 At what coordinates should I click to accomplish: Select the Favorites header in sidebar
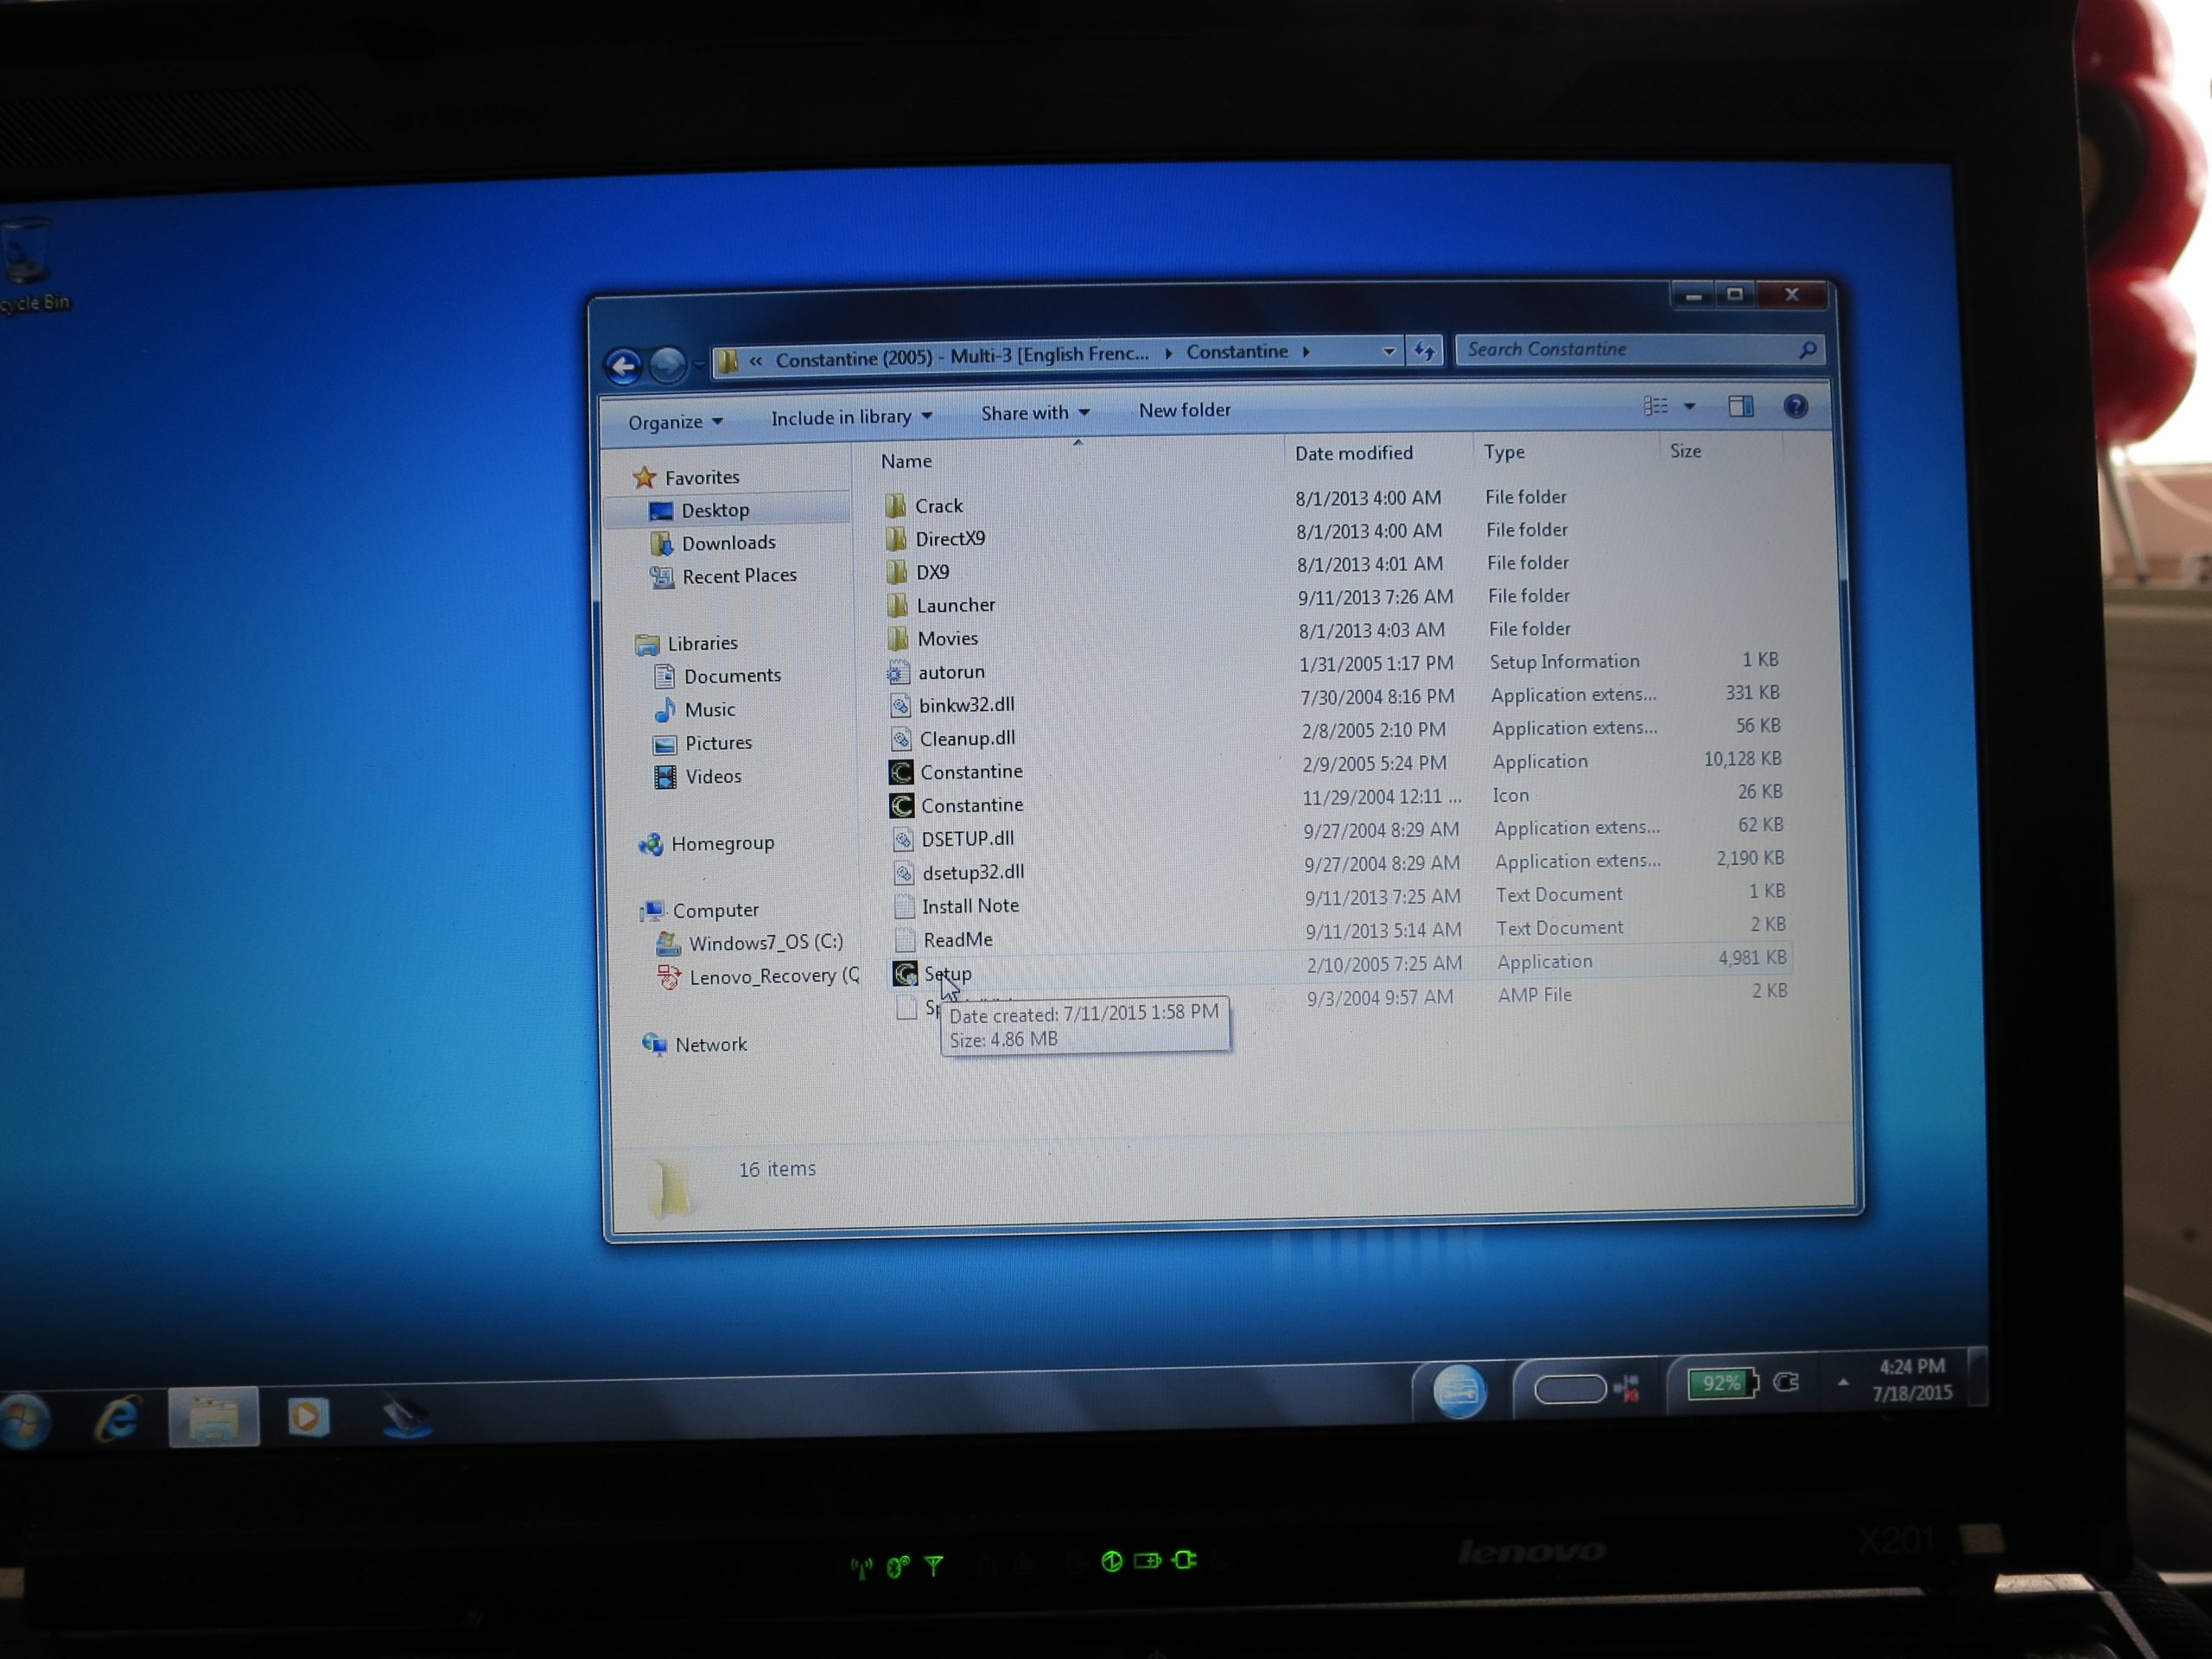[x=701, y=477]
